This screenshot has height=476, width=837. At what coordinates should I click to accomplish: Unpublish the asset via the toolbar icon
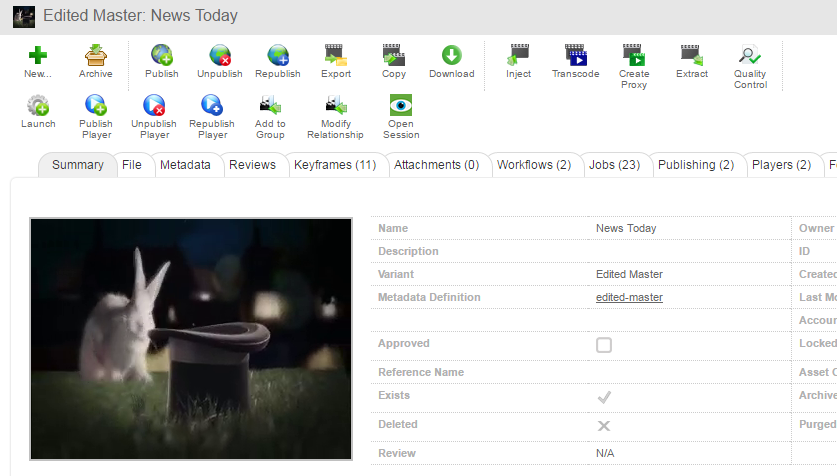pos(219,55)
